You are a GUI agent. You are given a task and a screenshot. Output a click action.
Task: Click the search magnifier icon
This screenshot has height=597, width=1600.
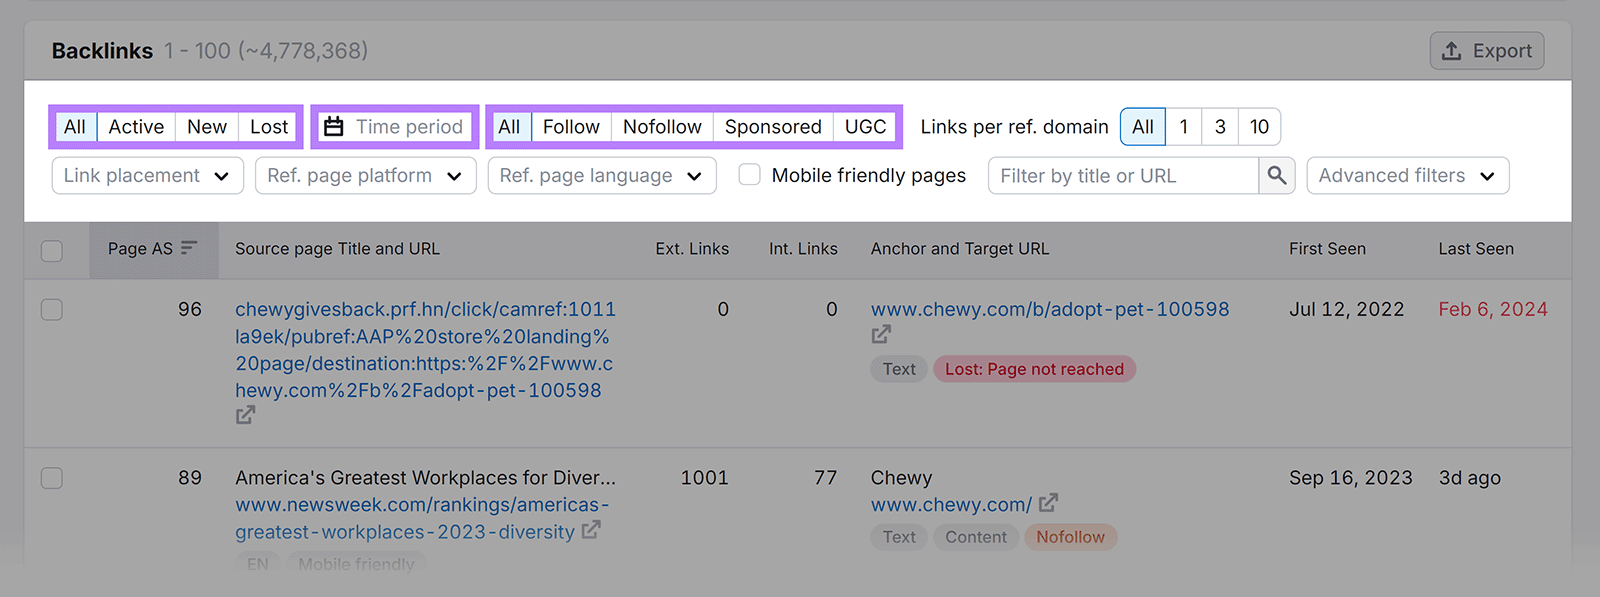click(x=1276, y=176)
